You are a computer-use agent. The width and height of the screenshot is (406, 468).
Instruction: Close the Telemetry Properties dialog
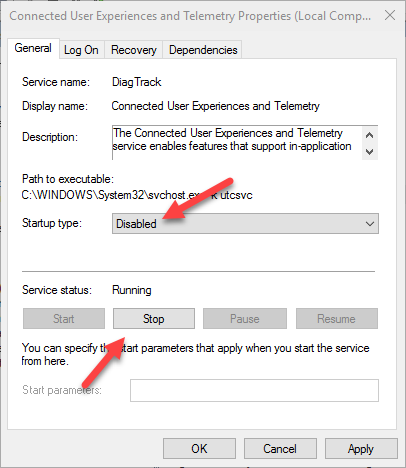(x=390, y=15)
